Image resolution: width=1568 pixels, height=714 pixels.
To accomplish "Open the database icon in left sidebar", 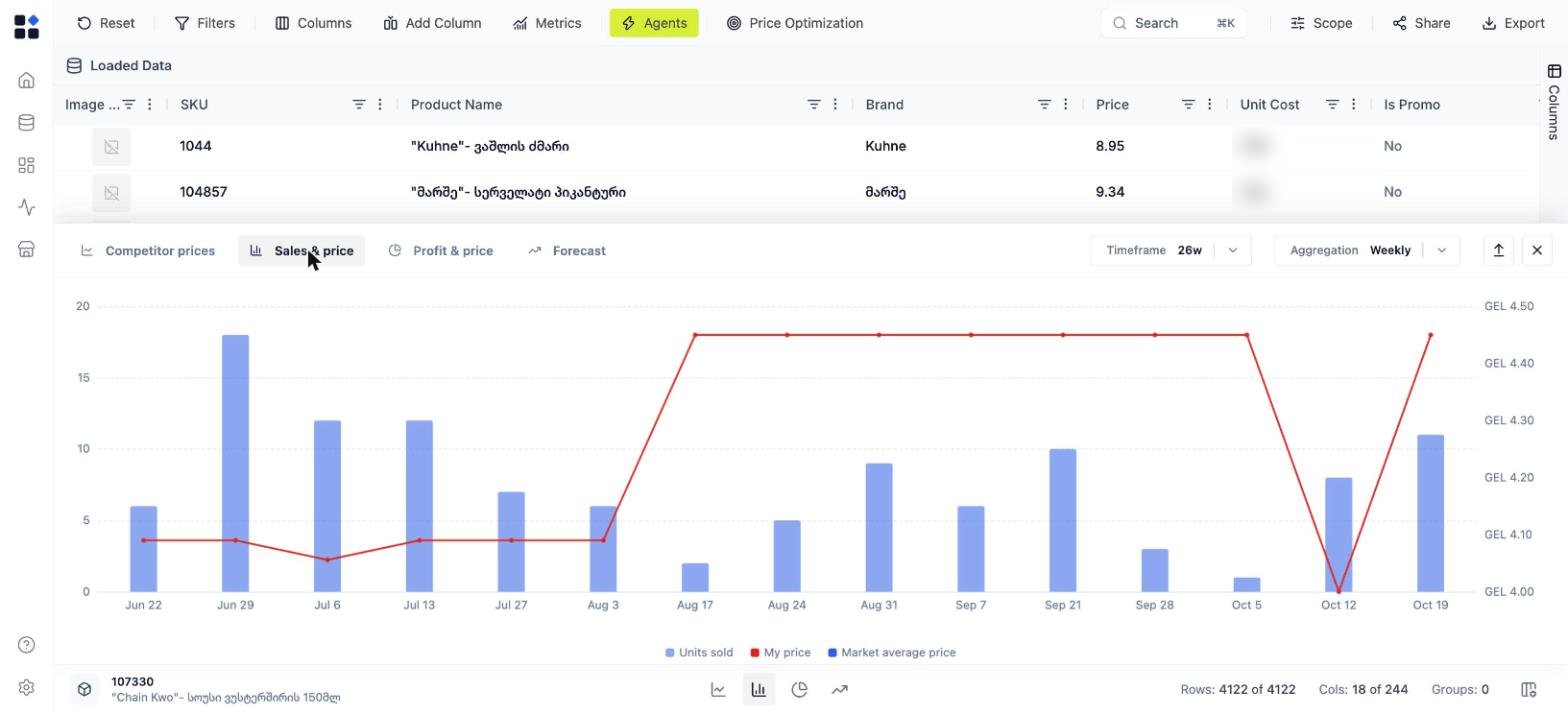I will [27, 123].
